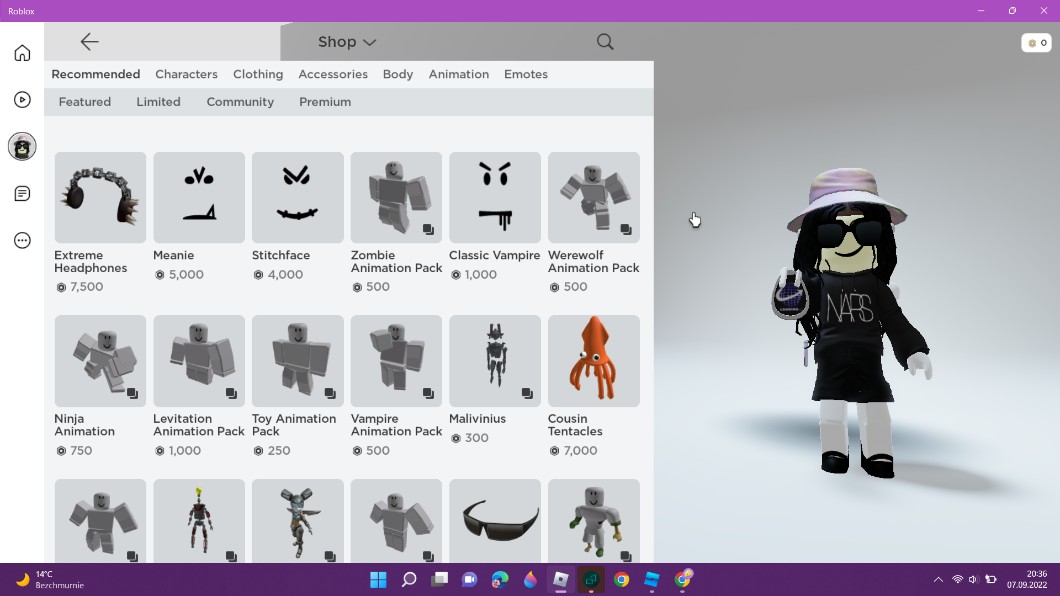Click the Discover play icon in sidebar

click(22, 100)
